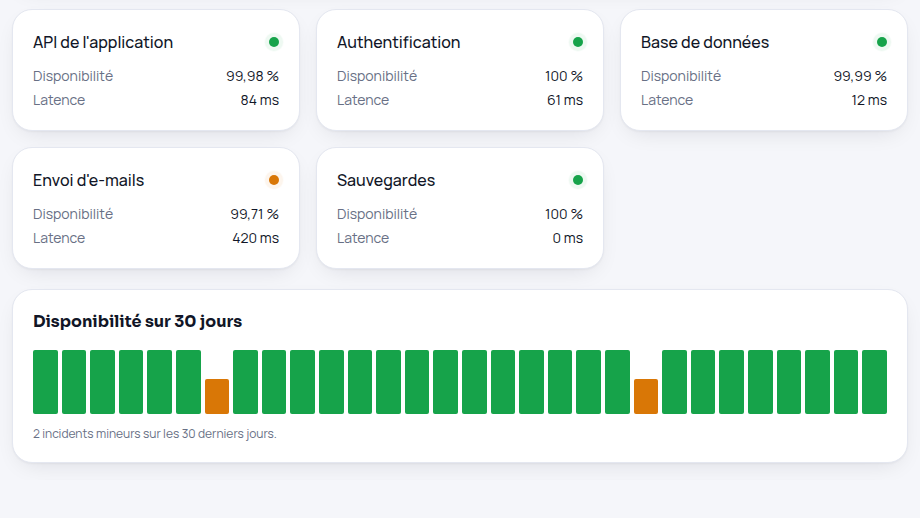Click the 420 ms latency value
The width and height of the screenshot is (920, 518).
pos(255,238)
